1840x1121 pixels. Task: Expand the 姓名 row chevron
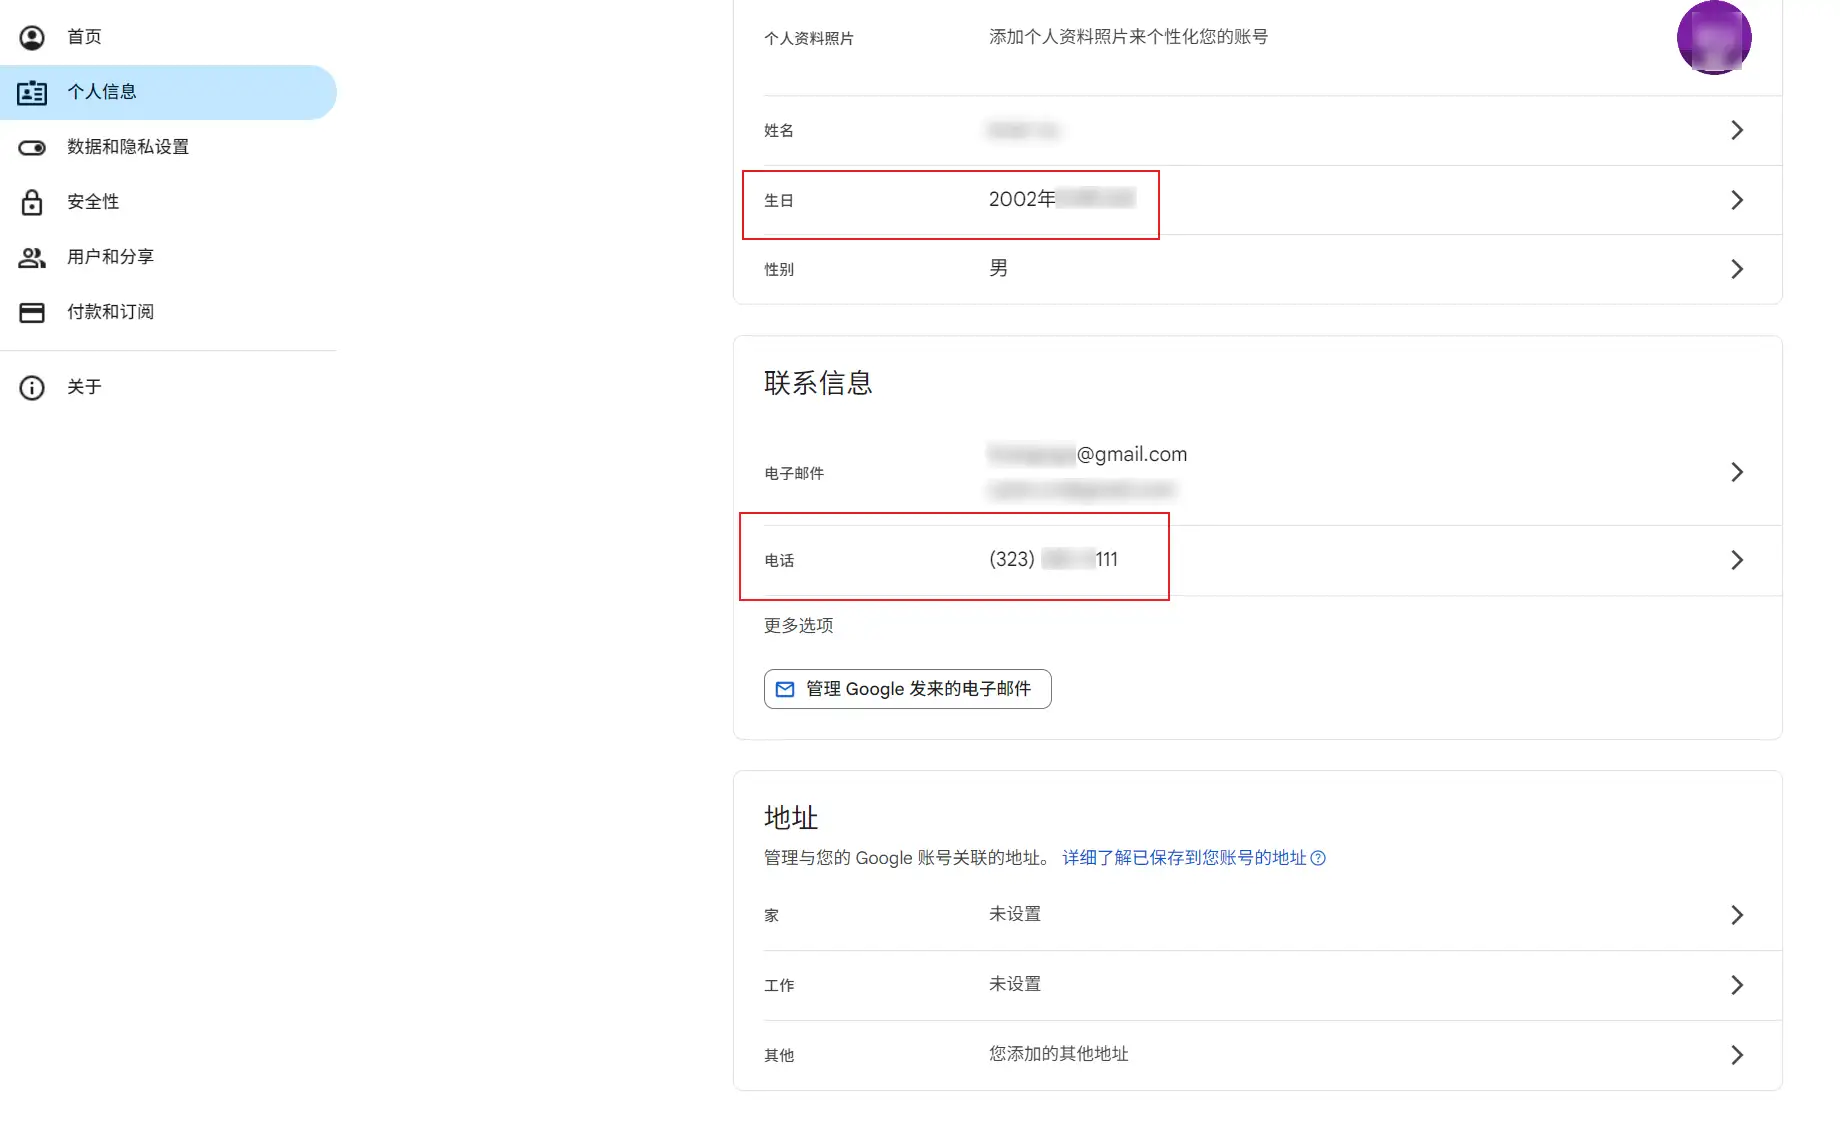click(1736, 130)
